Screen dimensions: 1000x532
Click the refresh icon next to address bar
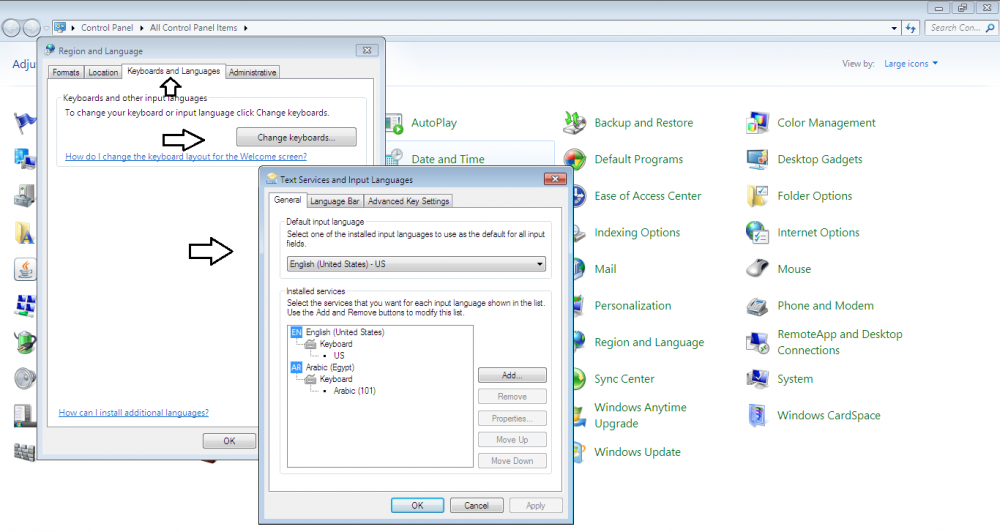pyautogui.click(x=910, y=28)
